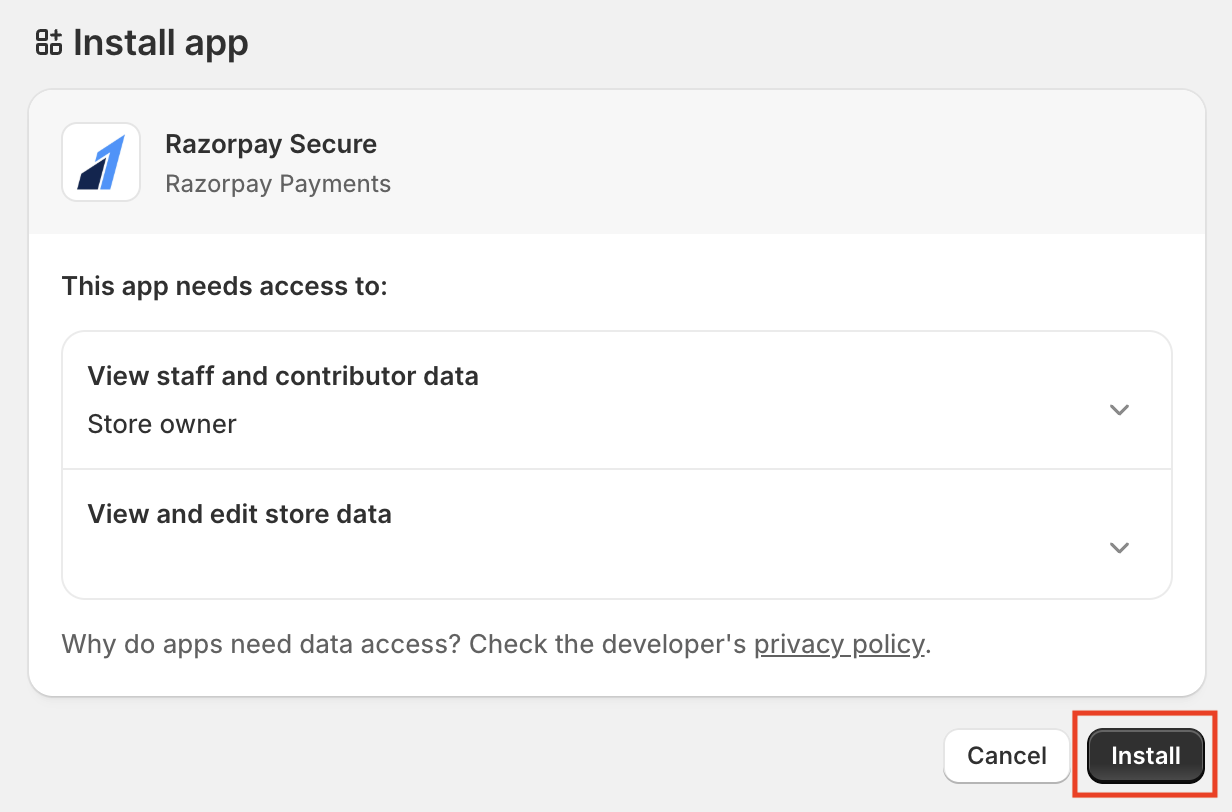Click the "View and edit store data" title
Image resolution: width=1232 pixels, height=812 pixels.
pyautogui.click(x=240, y=514)
